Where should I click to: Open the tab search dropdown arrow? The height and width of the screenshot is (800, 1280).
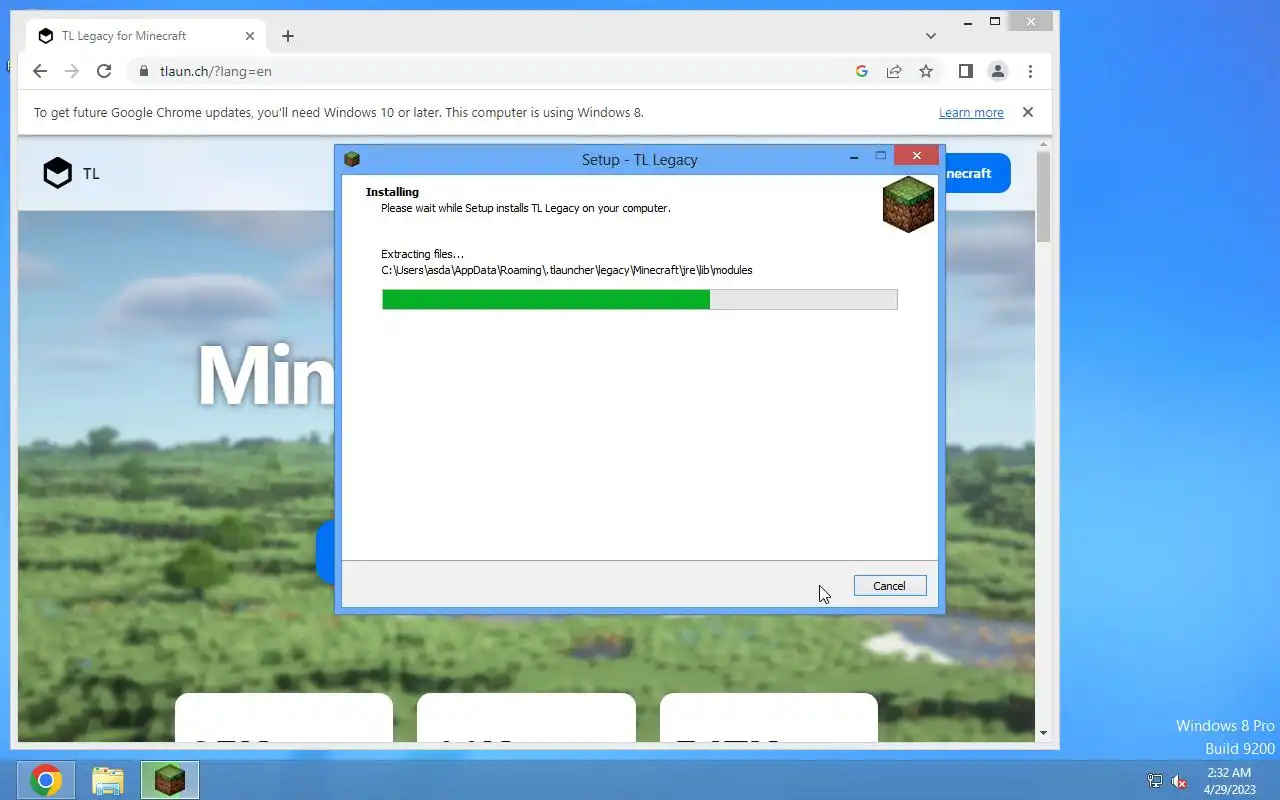[931, 36]
